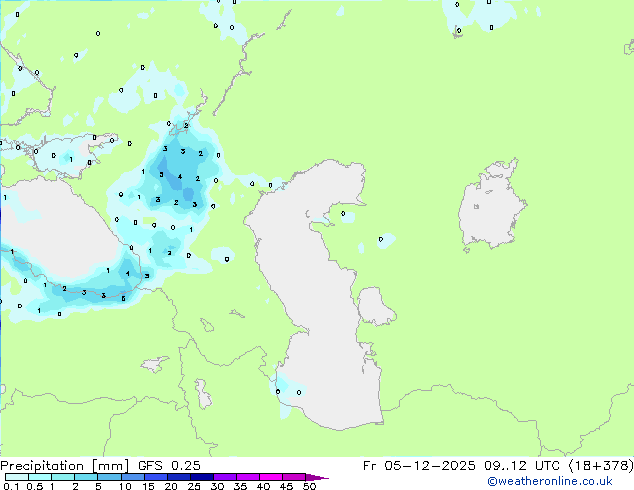This screenshot has height=490, width=634.
Task: Click the 0.1–0.5 mm legend color swatch
Action: tap(17, 477)
